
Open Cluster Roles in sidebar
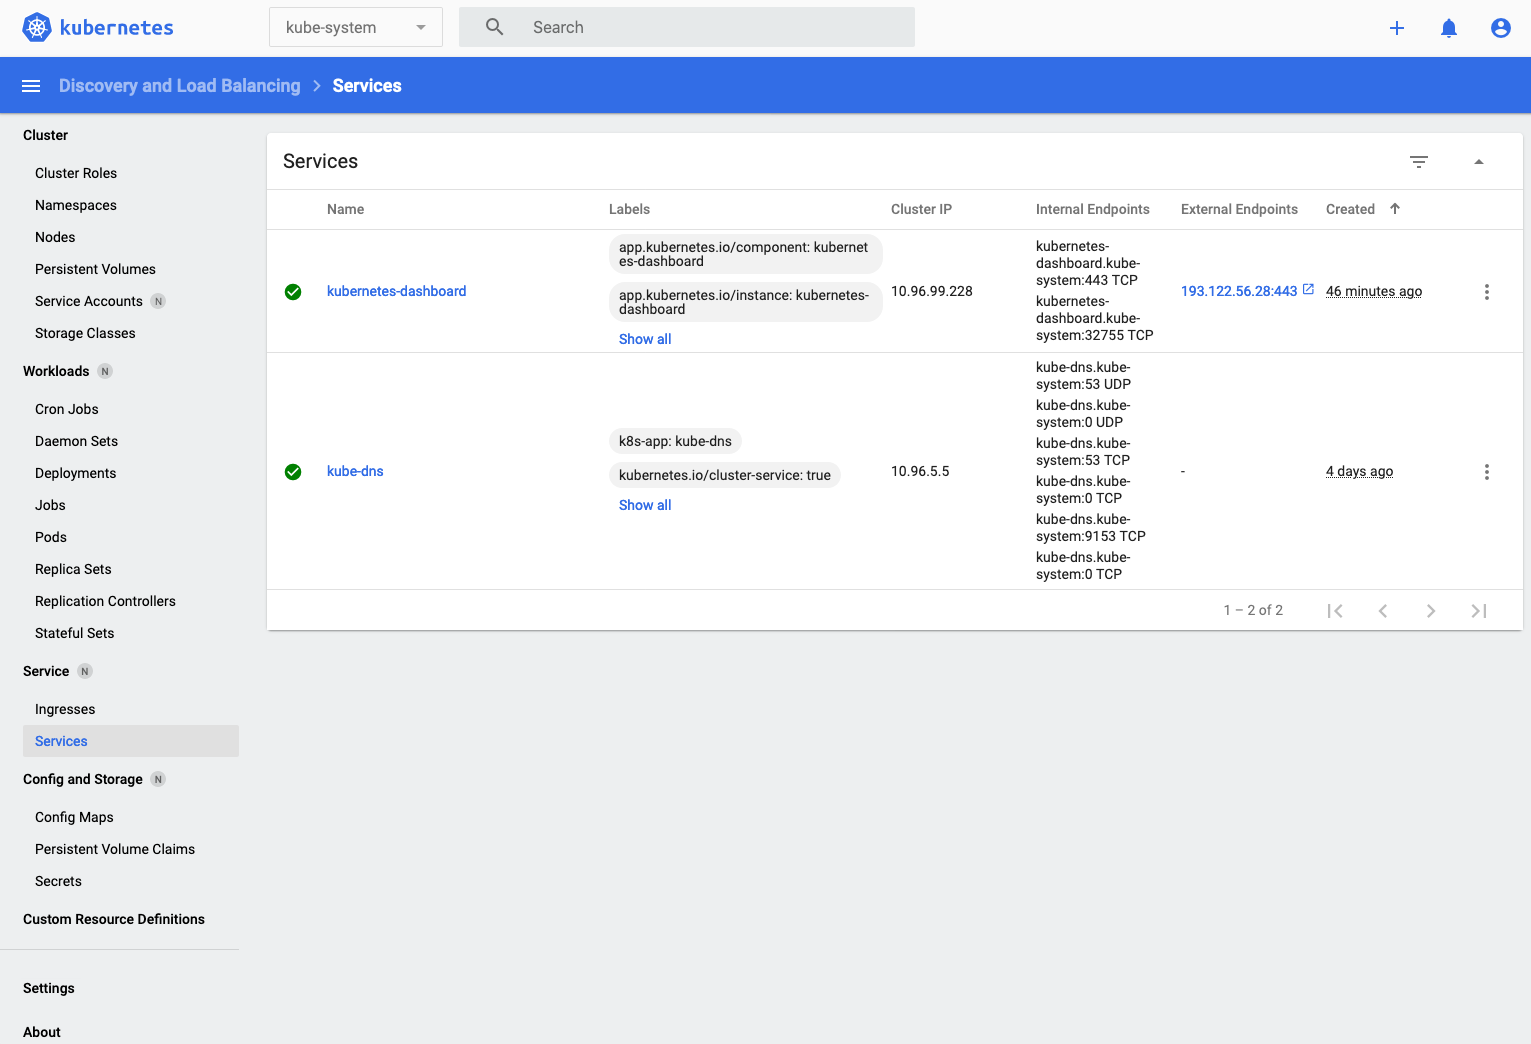tap(76, 173)
